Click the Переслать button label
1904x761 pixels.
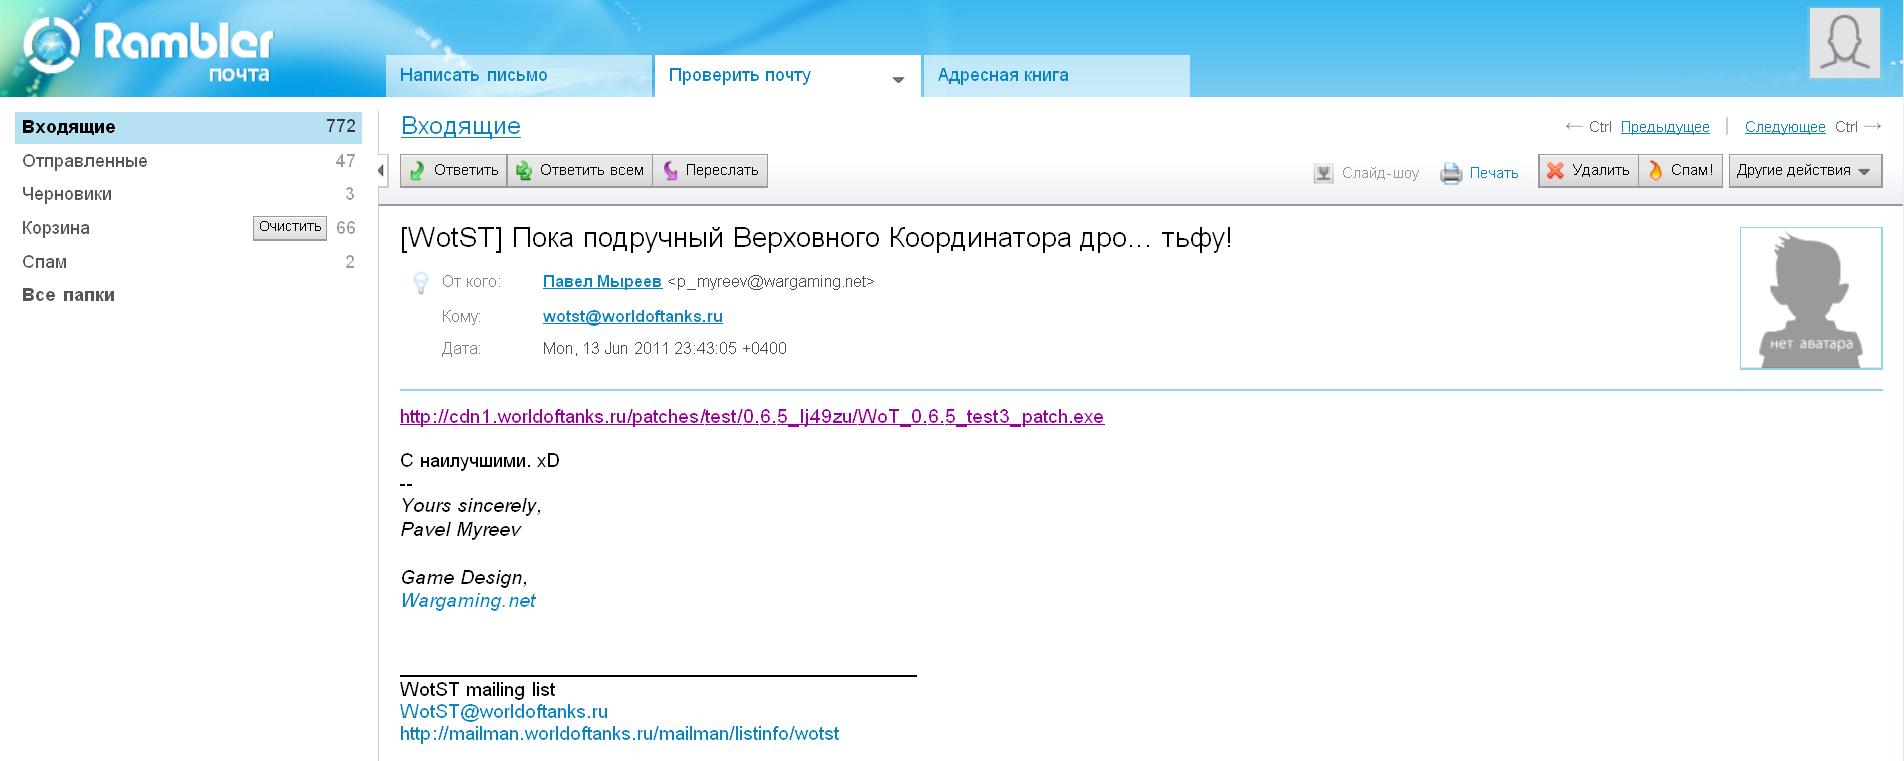point(722,171)
